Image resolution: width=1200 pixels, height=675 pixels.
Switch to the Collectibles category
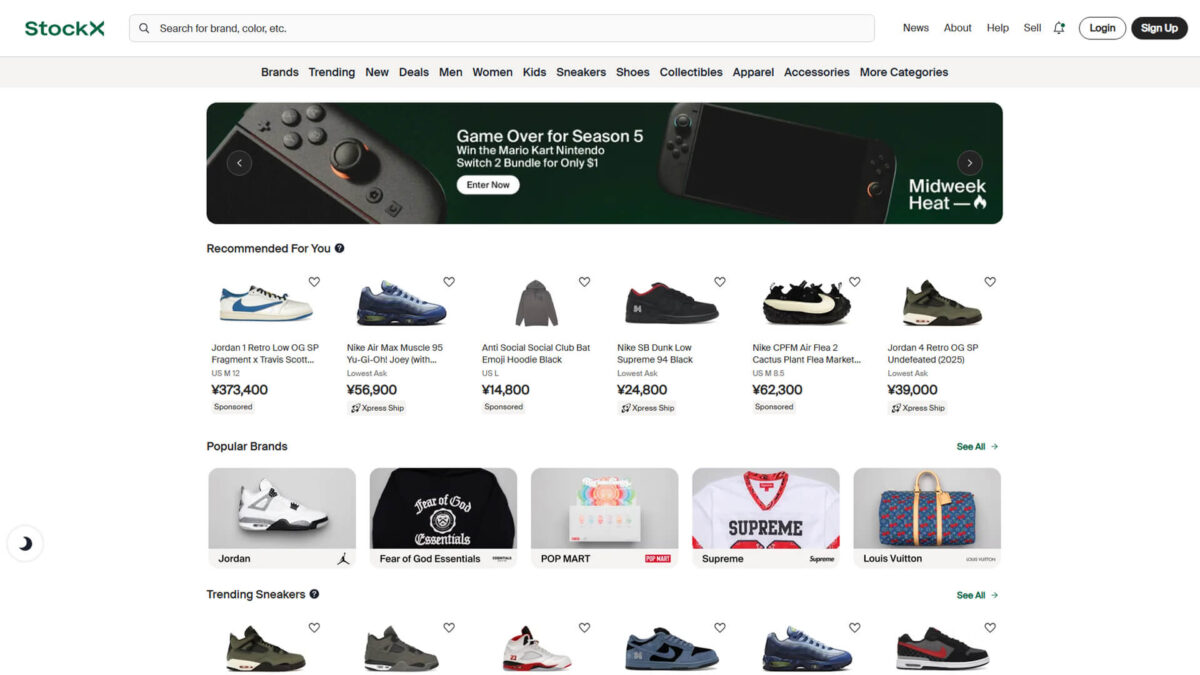coord(691,71)
